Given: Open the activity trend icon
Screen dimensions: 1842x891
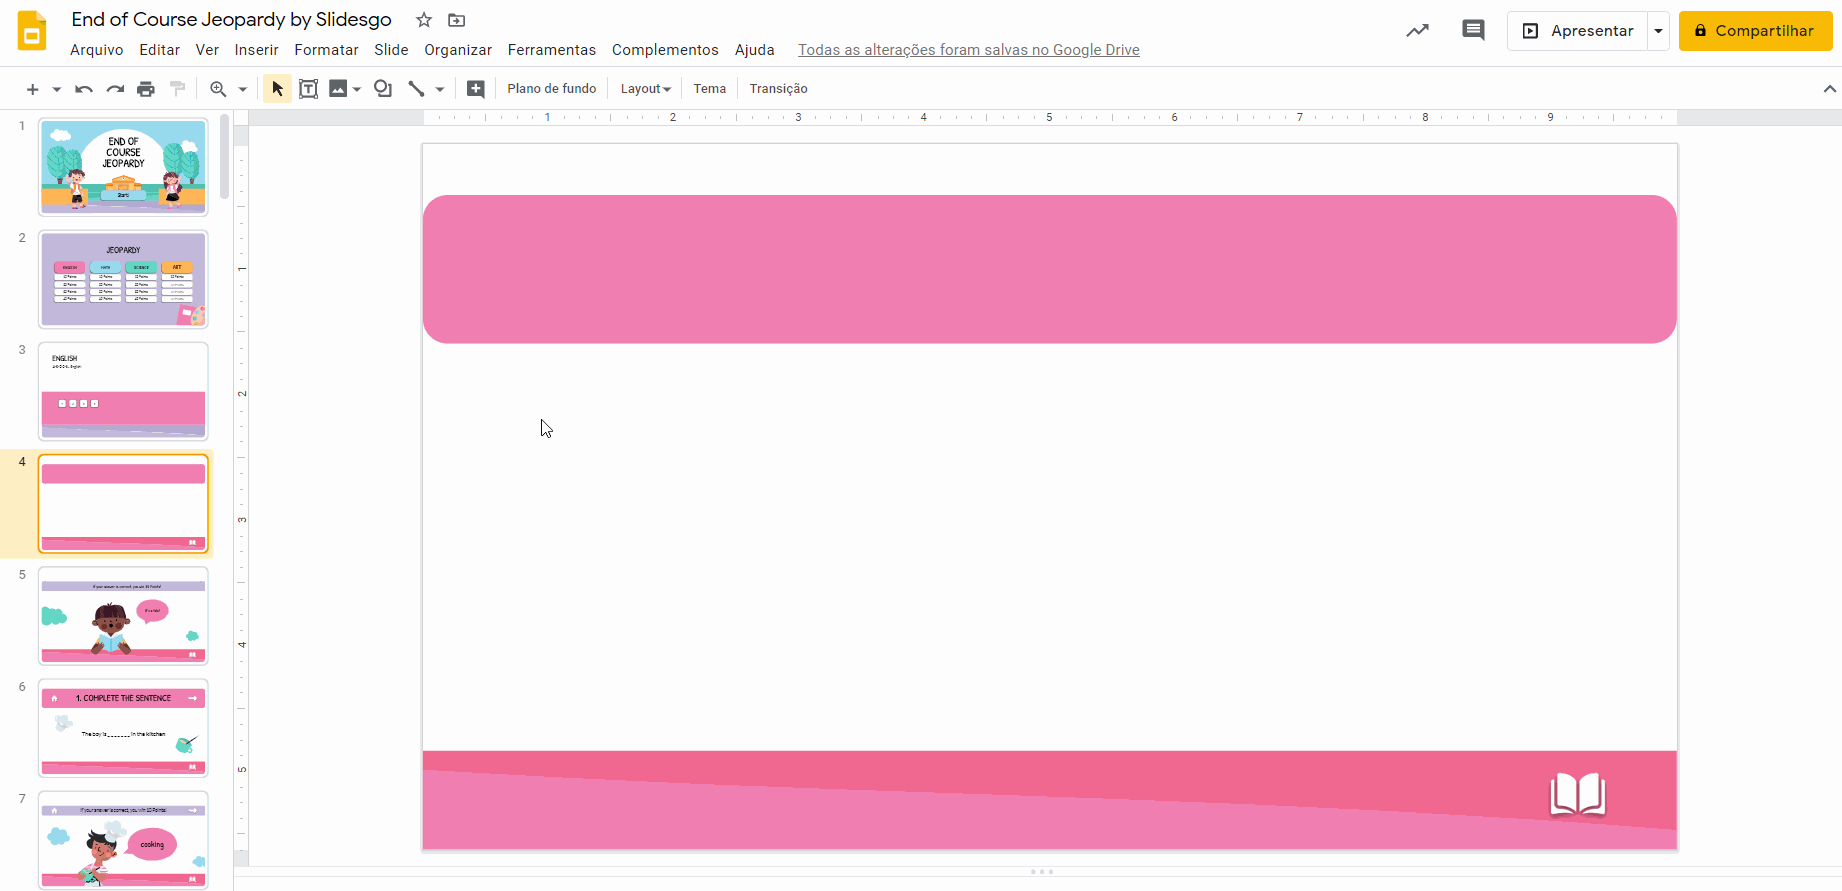Looking at the screenshot, I should point(1417,31).
